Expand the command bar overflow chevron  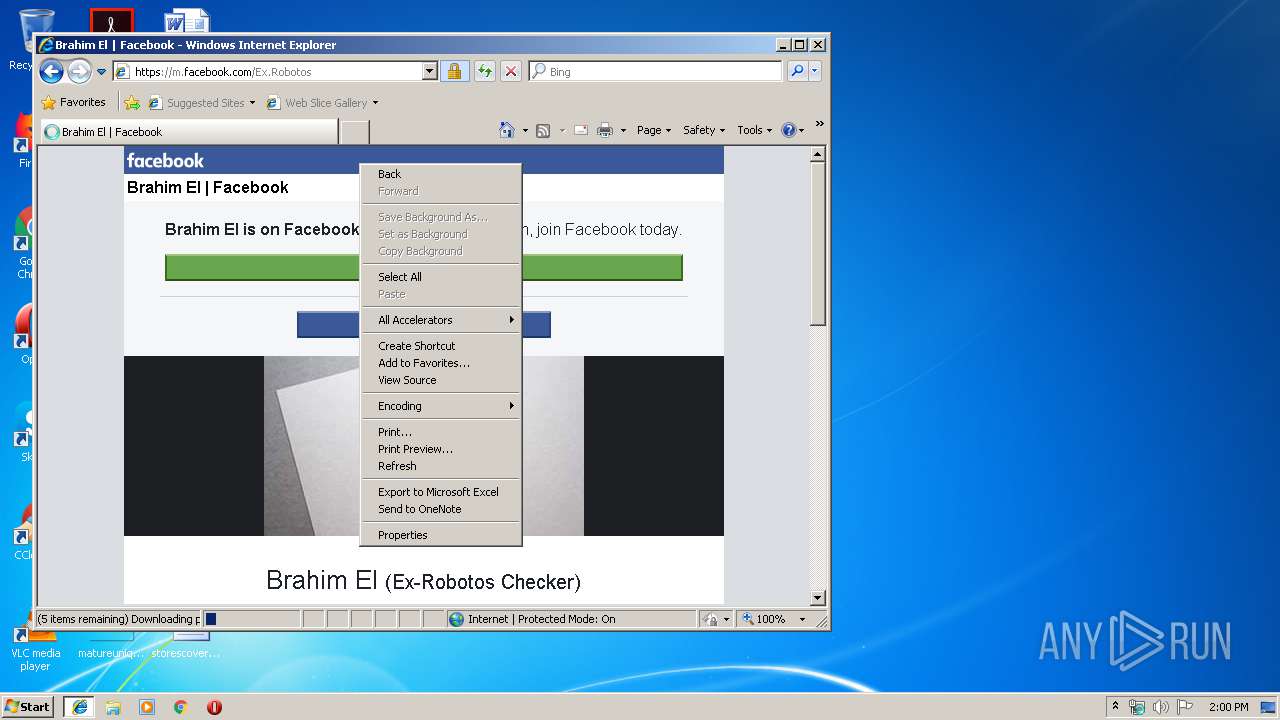click(819, 124)
